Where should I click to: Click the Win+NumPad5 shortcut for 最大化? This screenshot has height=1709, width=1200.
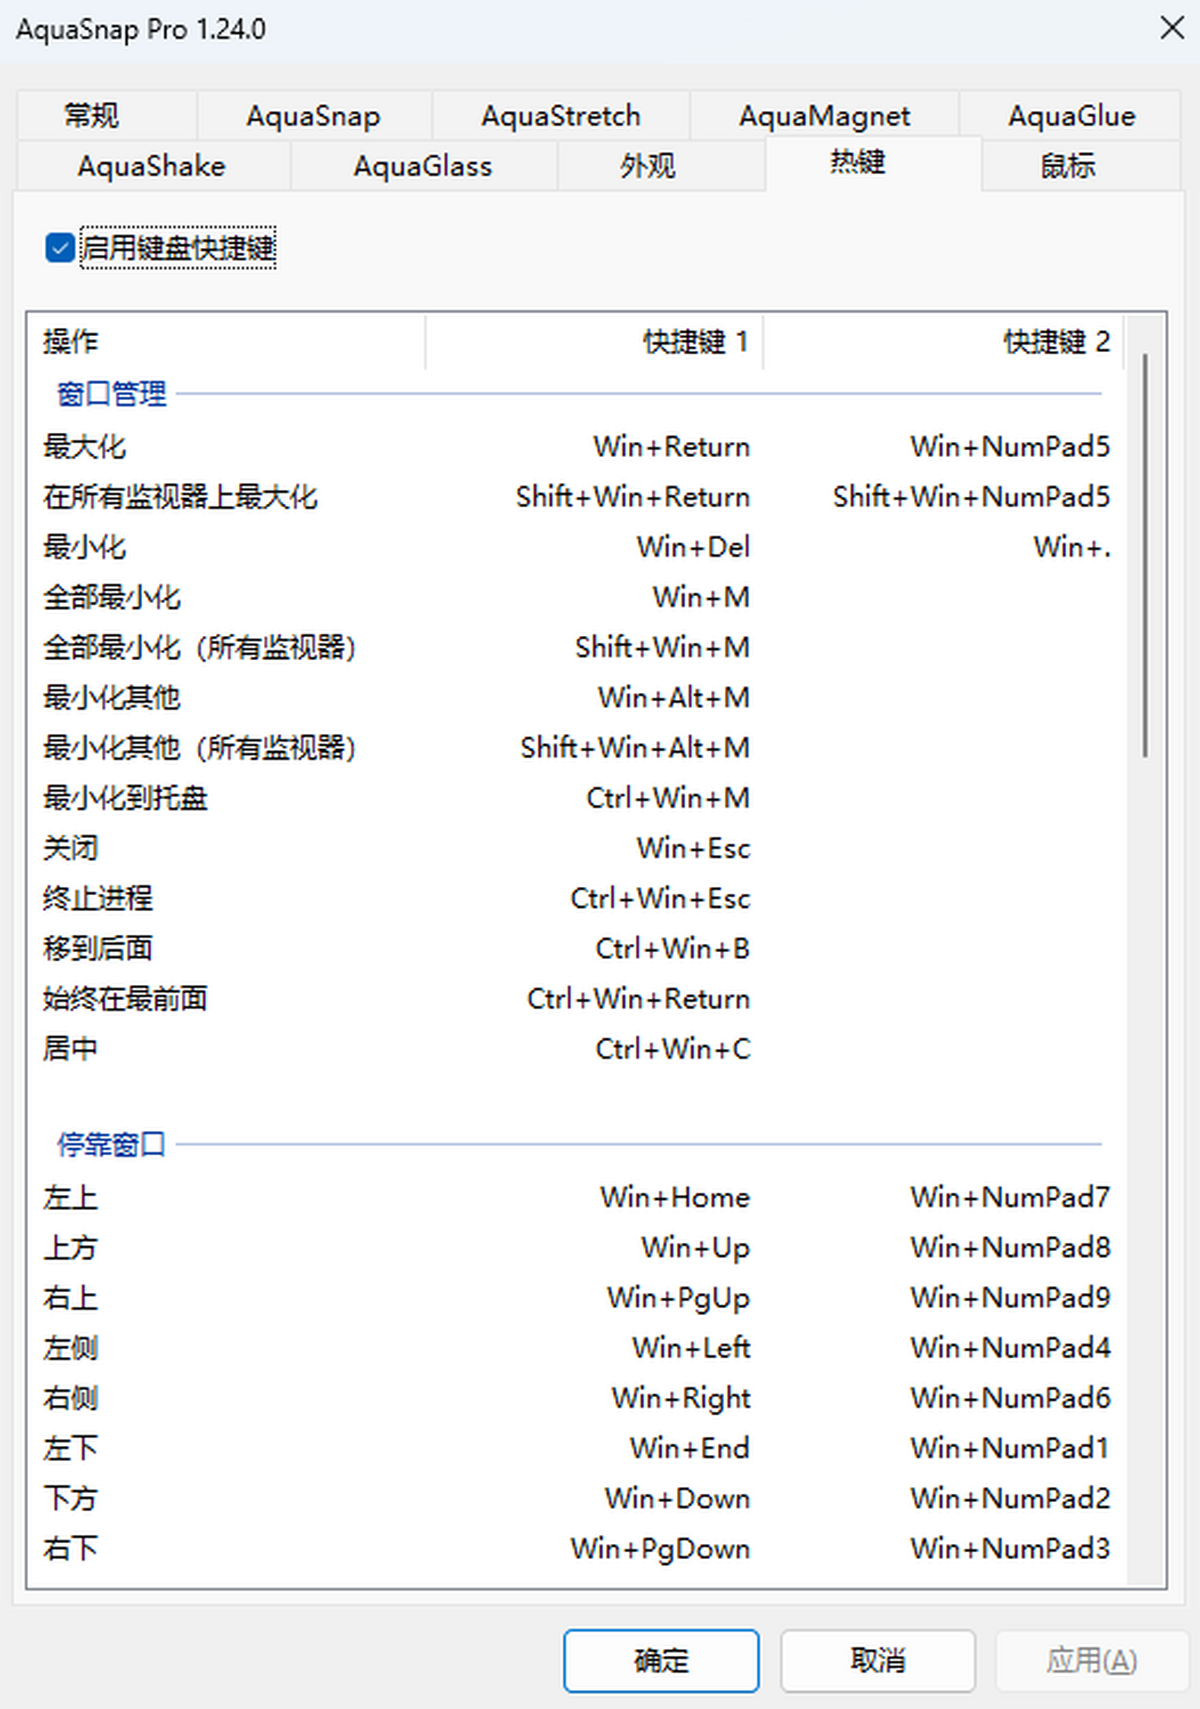tap(1010, 447)
